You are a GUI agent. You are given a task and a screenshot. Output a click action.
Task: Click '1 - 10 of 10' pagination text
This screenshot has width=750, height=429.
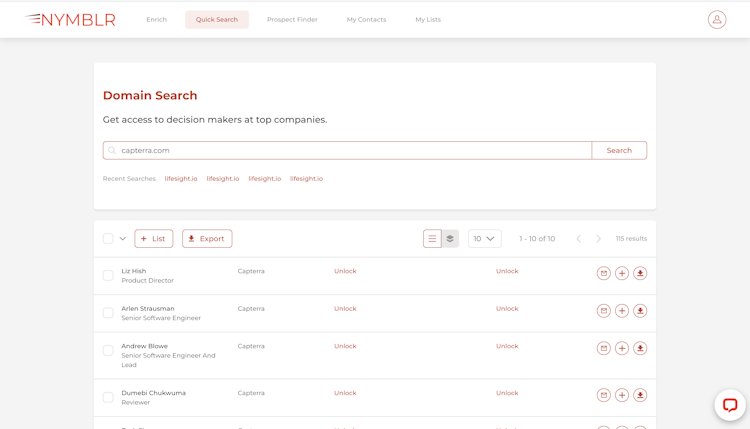[537, 239]
